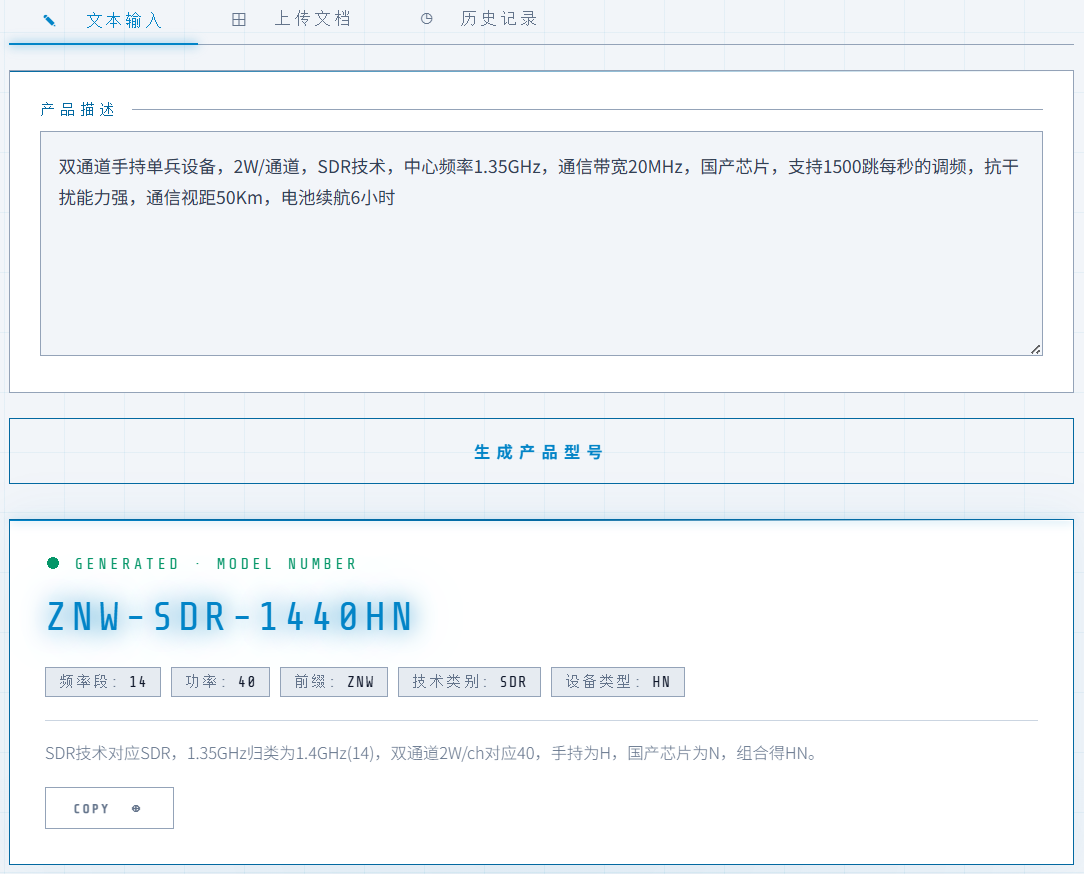This screenshot has height=874, width=1084.
Task: Click the COPY button
Action: [x=109, y=808]
